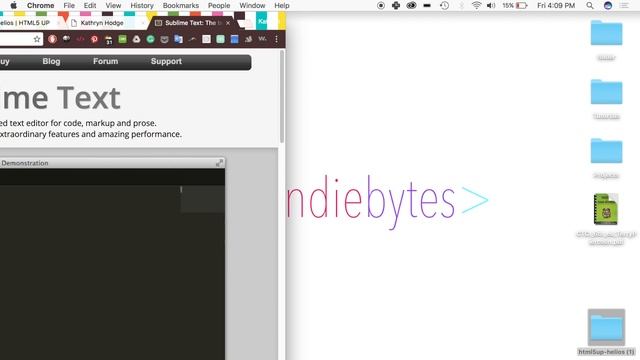The height and width of the screenshot is (360, 640).
Task: Open the Google Calendar extension showing 31
Action: click(x=109, y=40)
